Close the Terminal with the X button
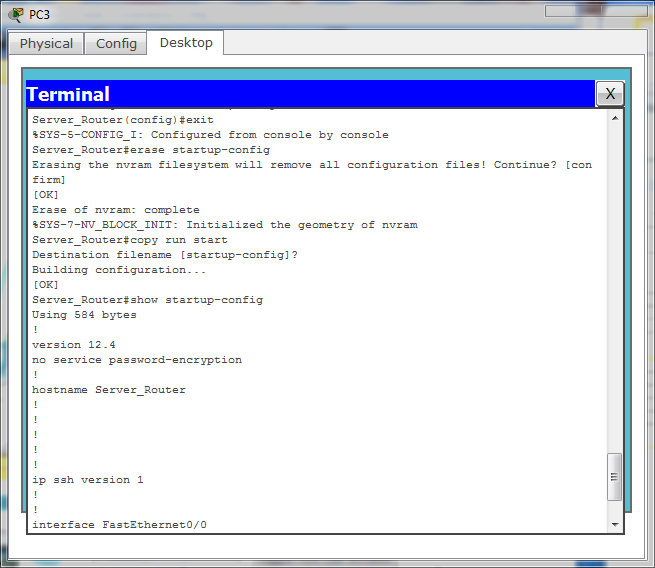Screen dimensions: 655x568 [610, 94]
